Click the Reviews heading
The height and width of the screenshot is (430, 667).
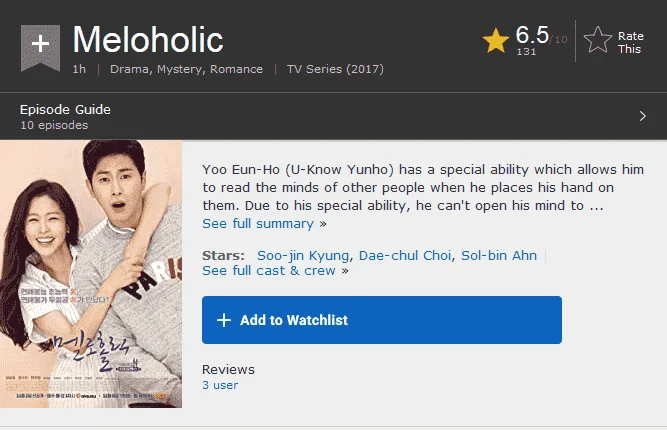click(228, 369)
